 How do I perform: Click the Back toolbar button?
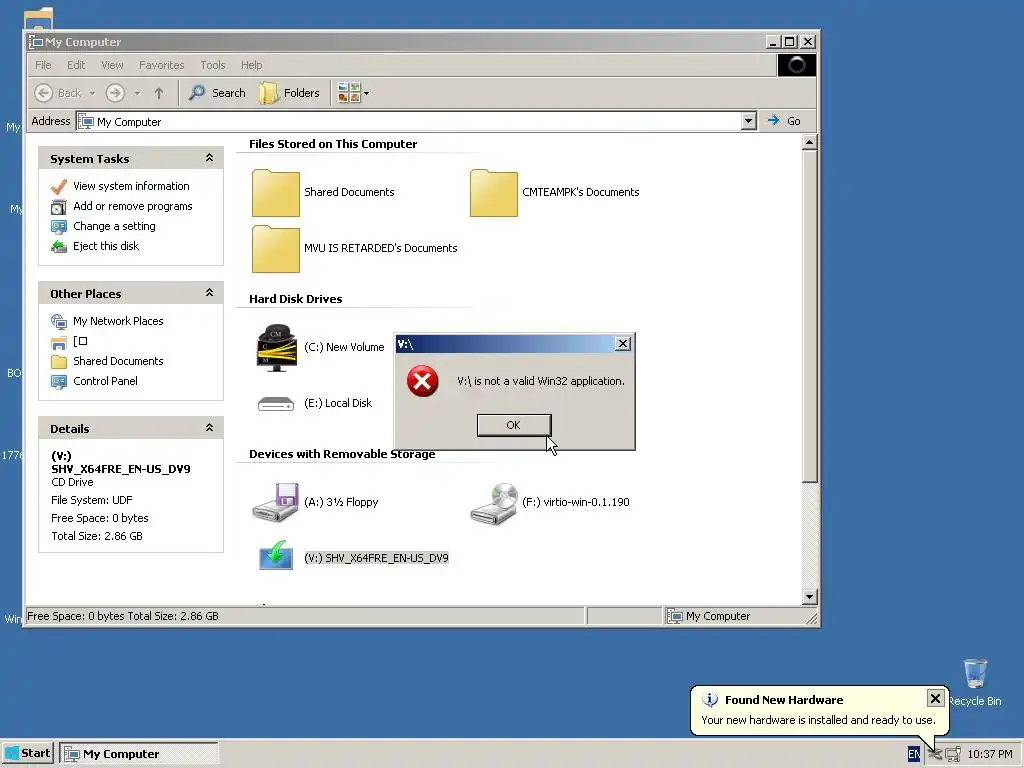58,93
